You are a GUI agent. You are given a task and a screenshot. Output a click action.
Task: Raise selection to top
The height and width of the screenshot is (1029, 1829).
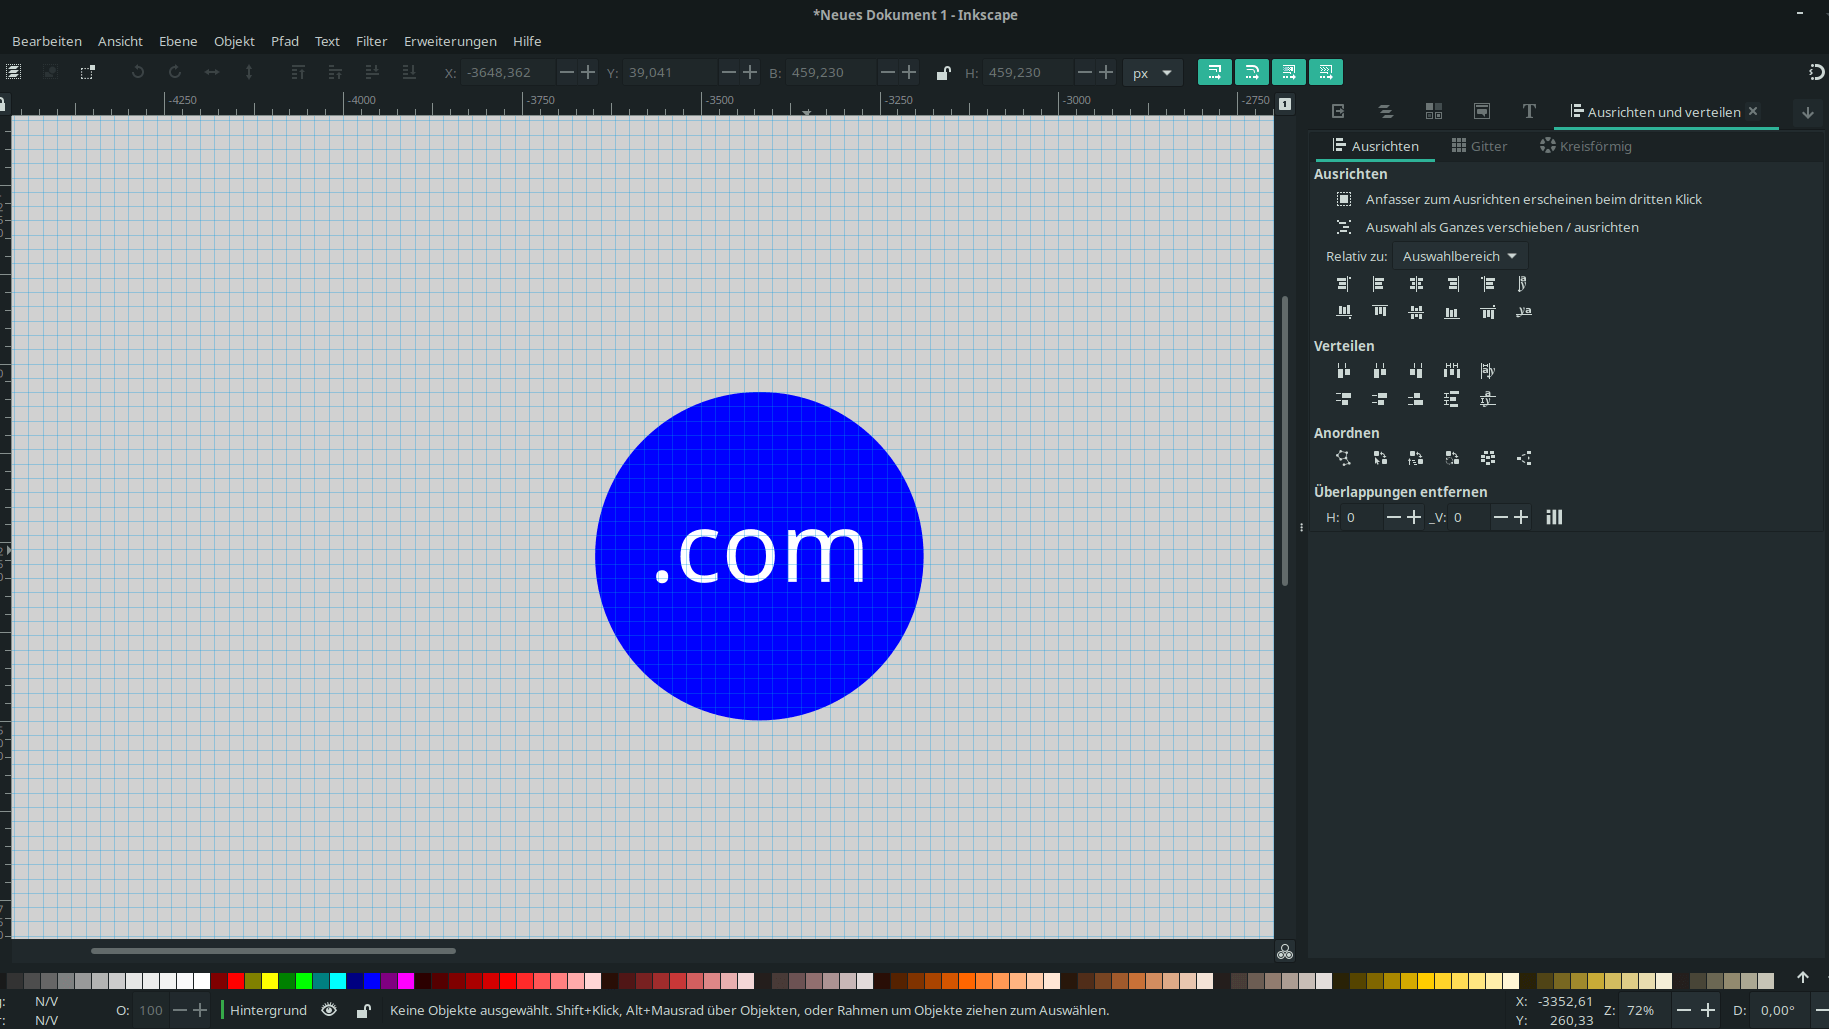pos(298,72)
